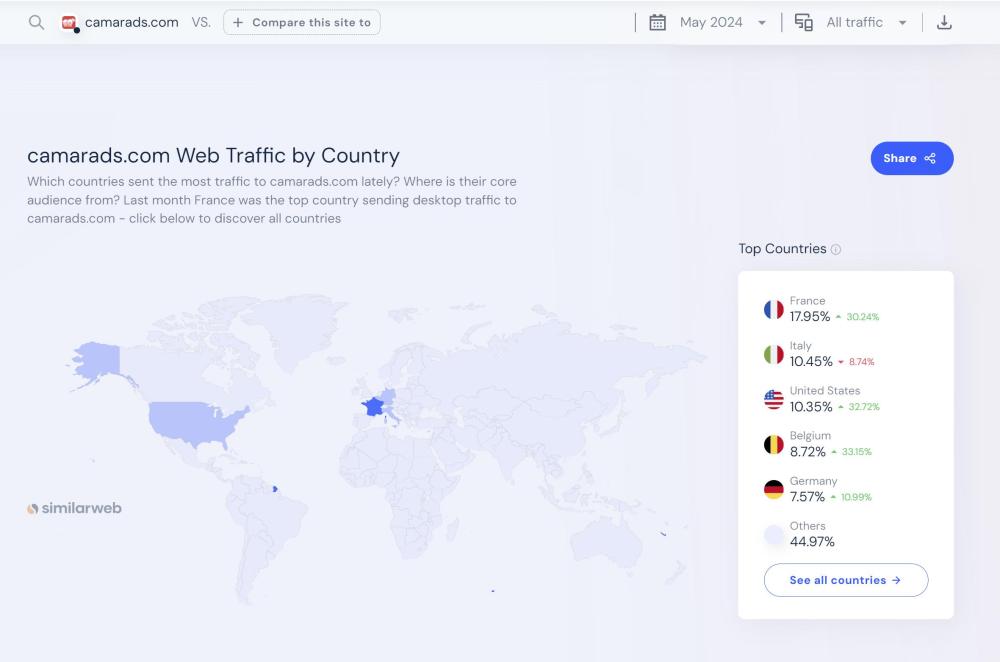
Task: Click the Germany flag icon
Action: (x=773, y=489)
